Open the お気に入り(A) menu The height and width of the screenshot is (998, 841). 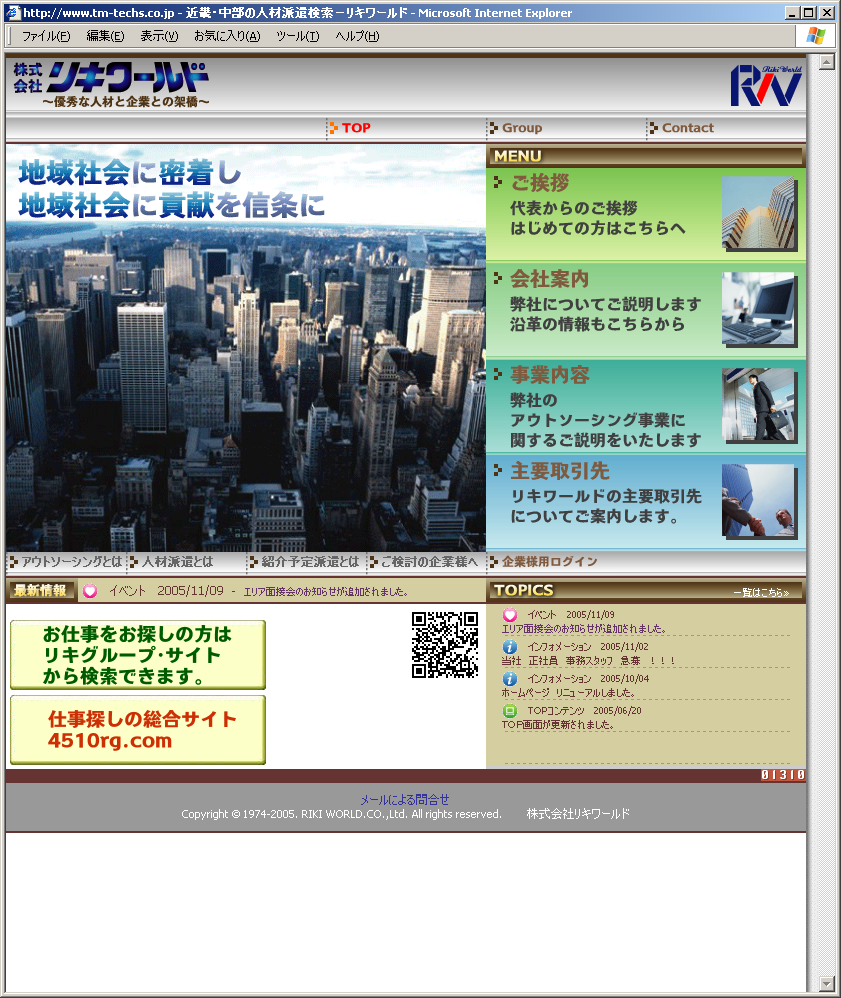[x=226, y=36]
